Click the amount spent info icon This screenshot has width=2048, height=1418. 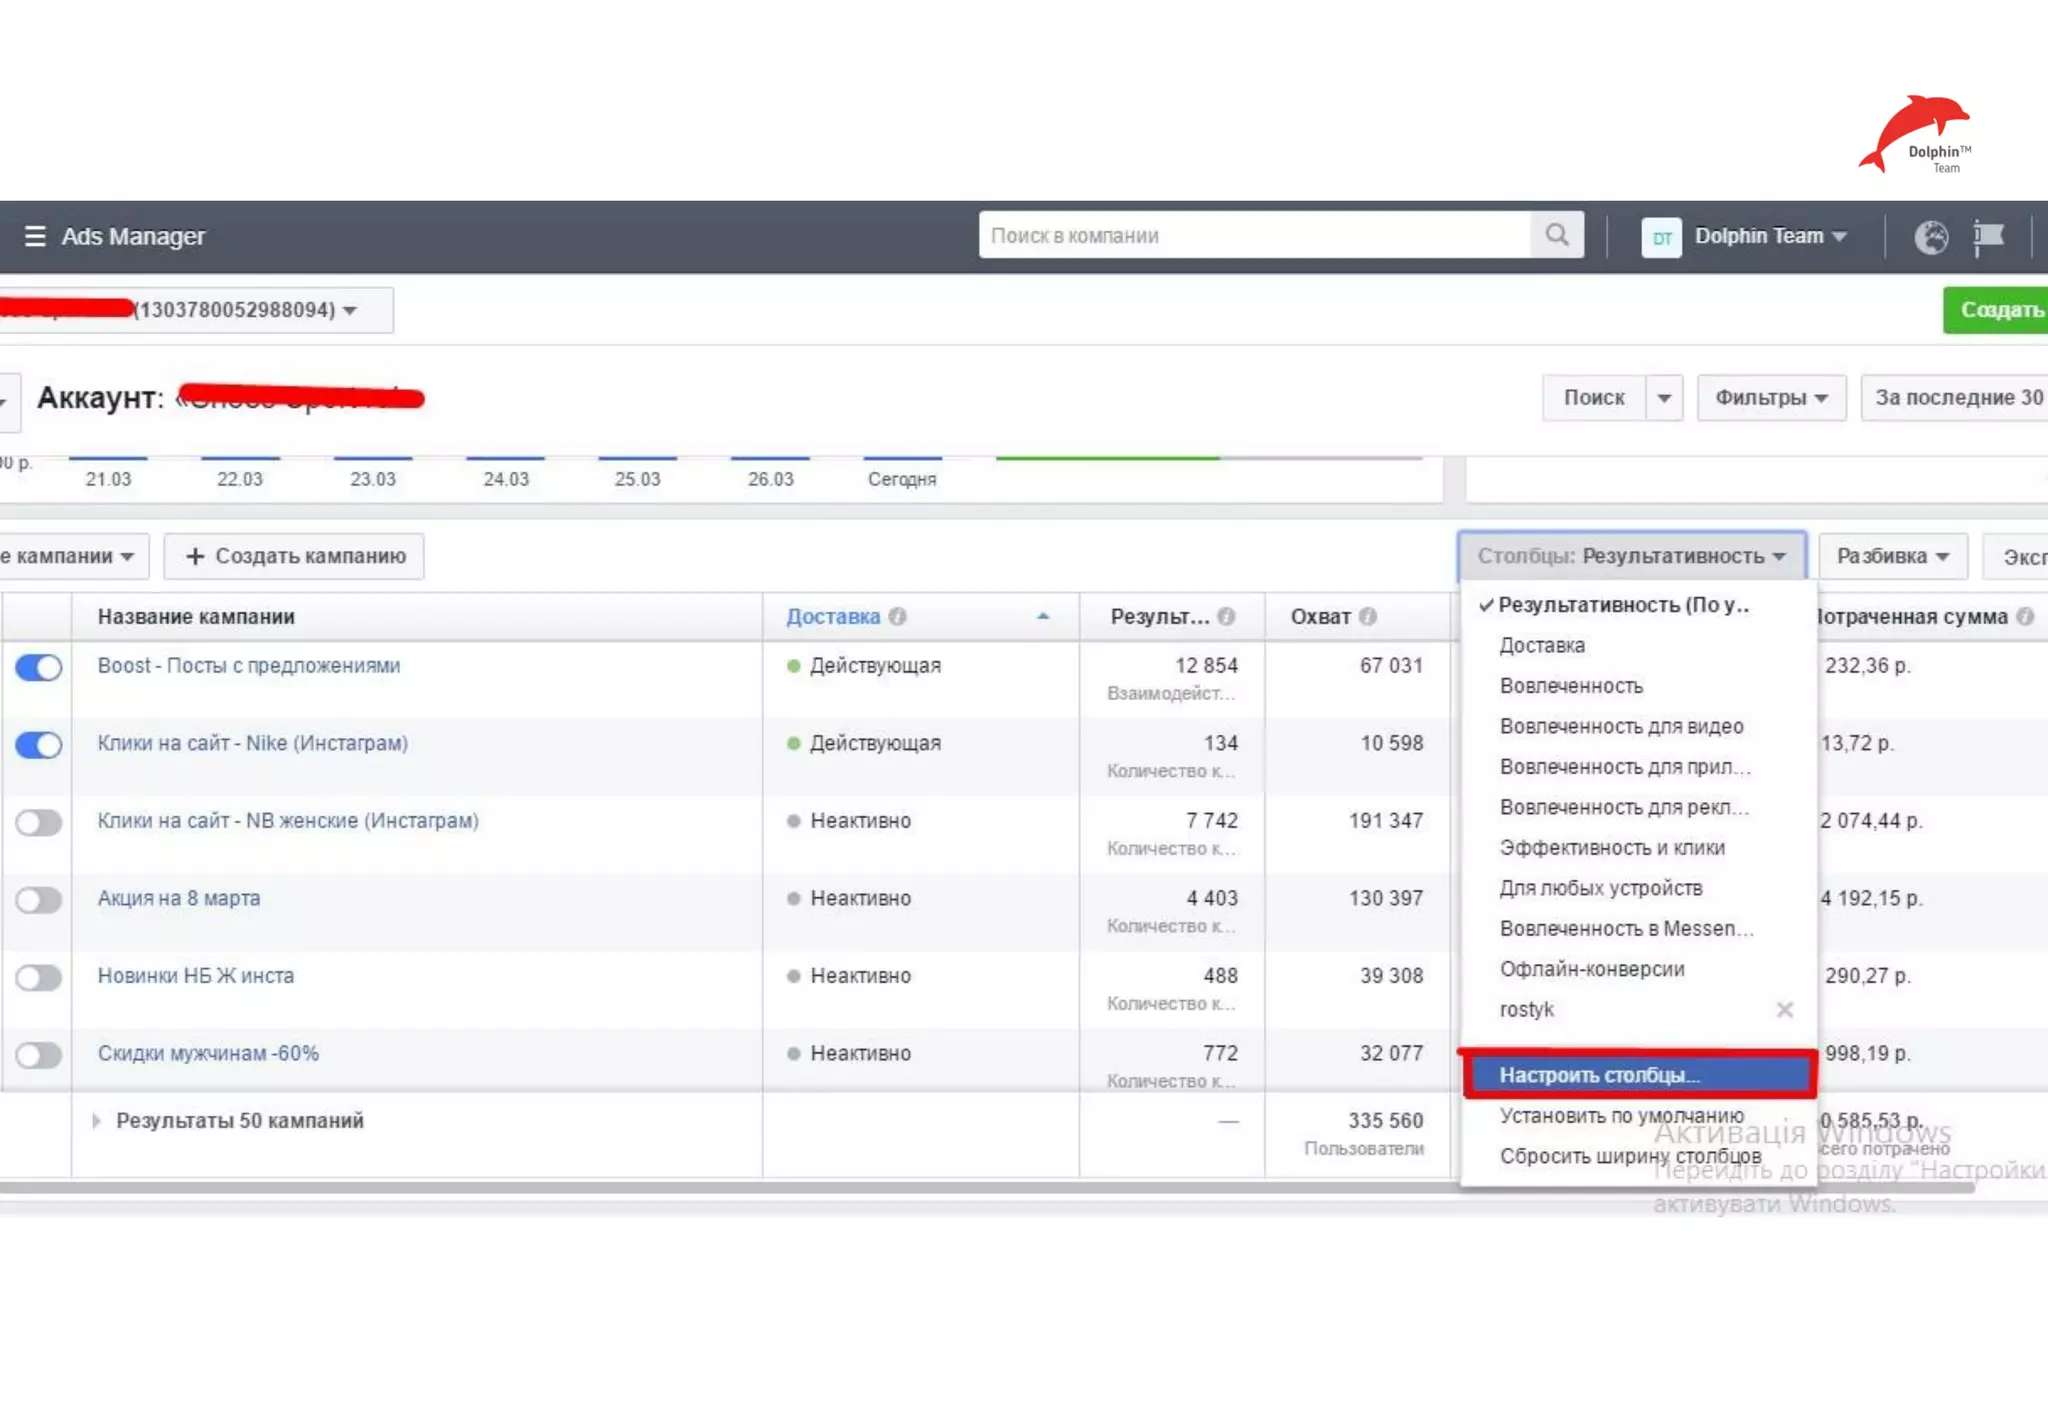pyautogui.click(x=2025, y=617)
